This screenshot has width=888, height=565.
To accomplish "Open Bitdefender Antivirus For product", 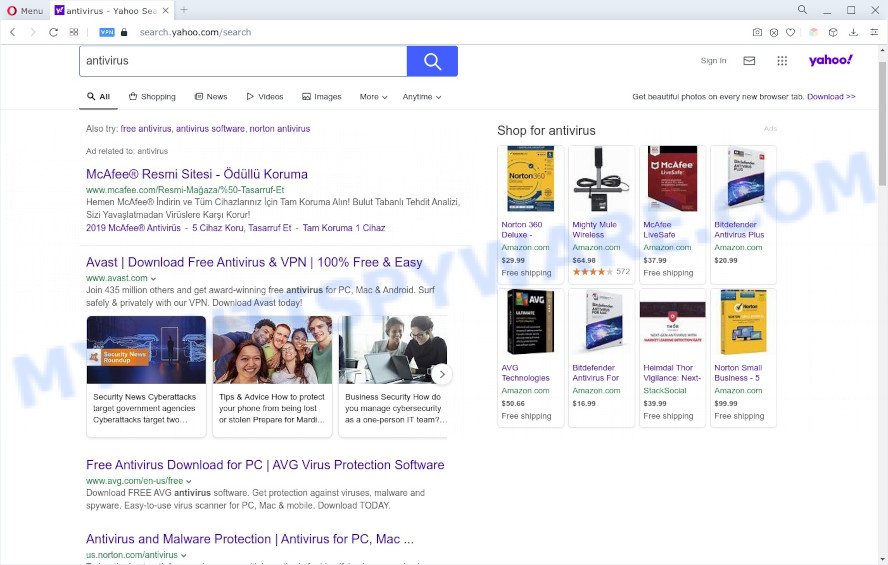I will pyautogui.click(x=601, y=358).
